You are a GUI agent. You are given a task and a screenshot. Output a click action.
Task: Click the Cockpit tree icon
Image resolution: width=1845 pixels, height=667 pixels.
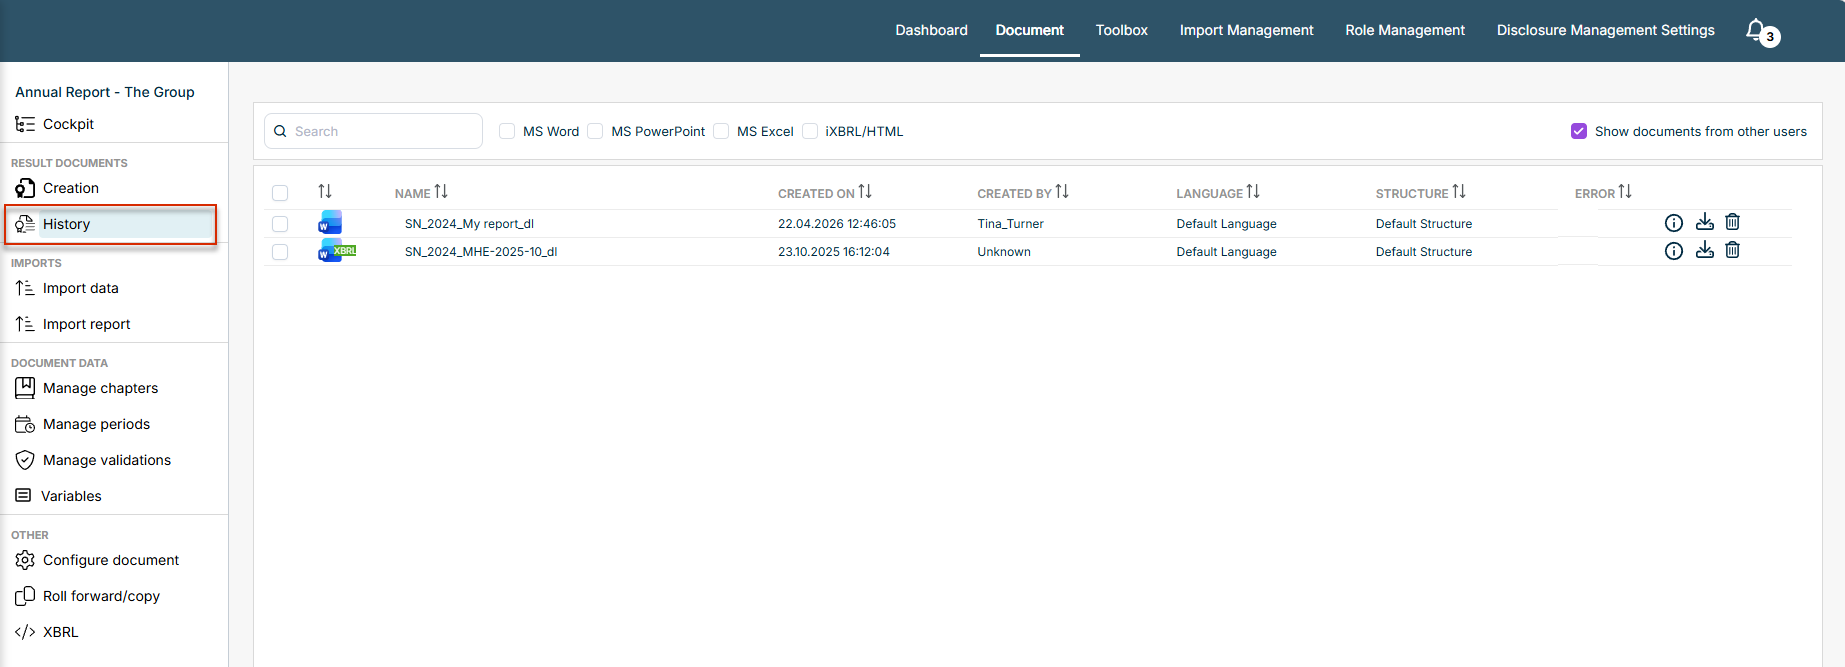point(25,124)
